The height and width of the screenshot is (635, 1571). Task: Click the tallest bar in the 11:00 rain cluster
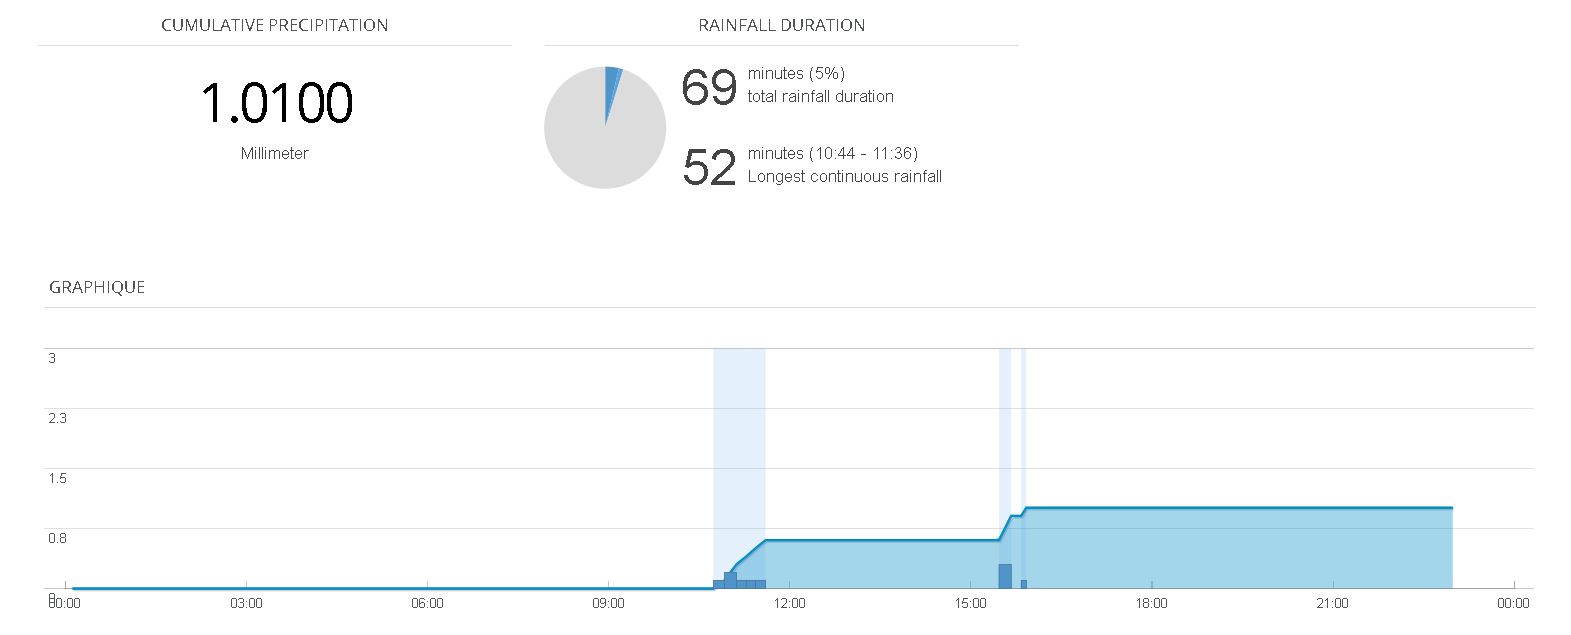(x=730, y=579)
